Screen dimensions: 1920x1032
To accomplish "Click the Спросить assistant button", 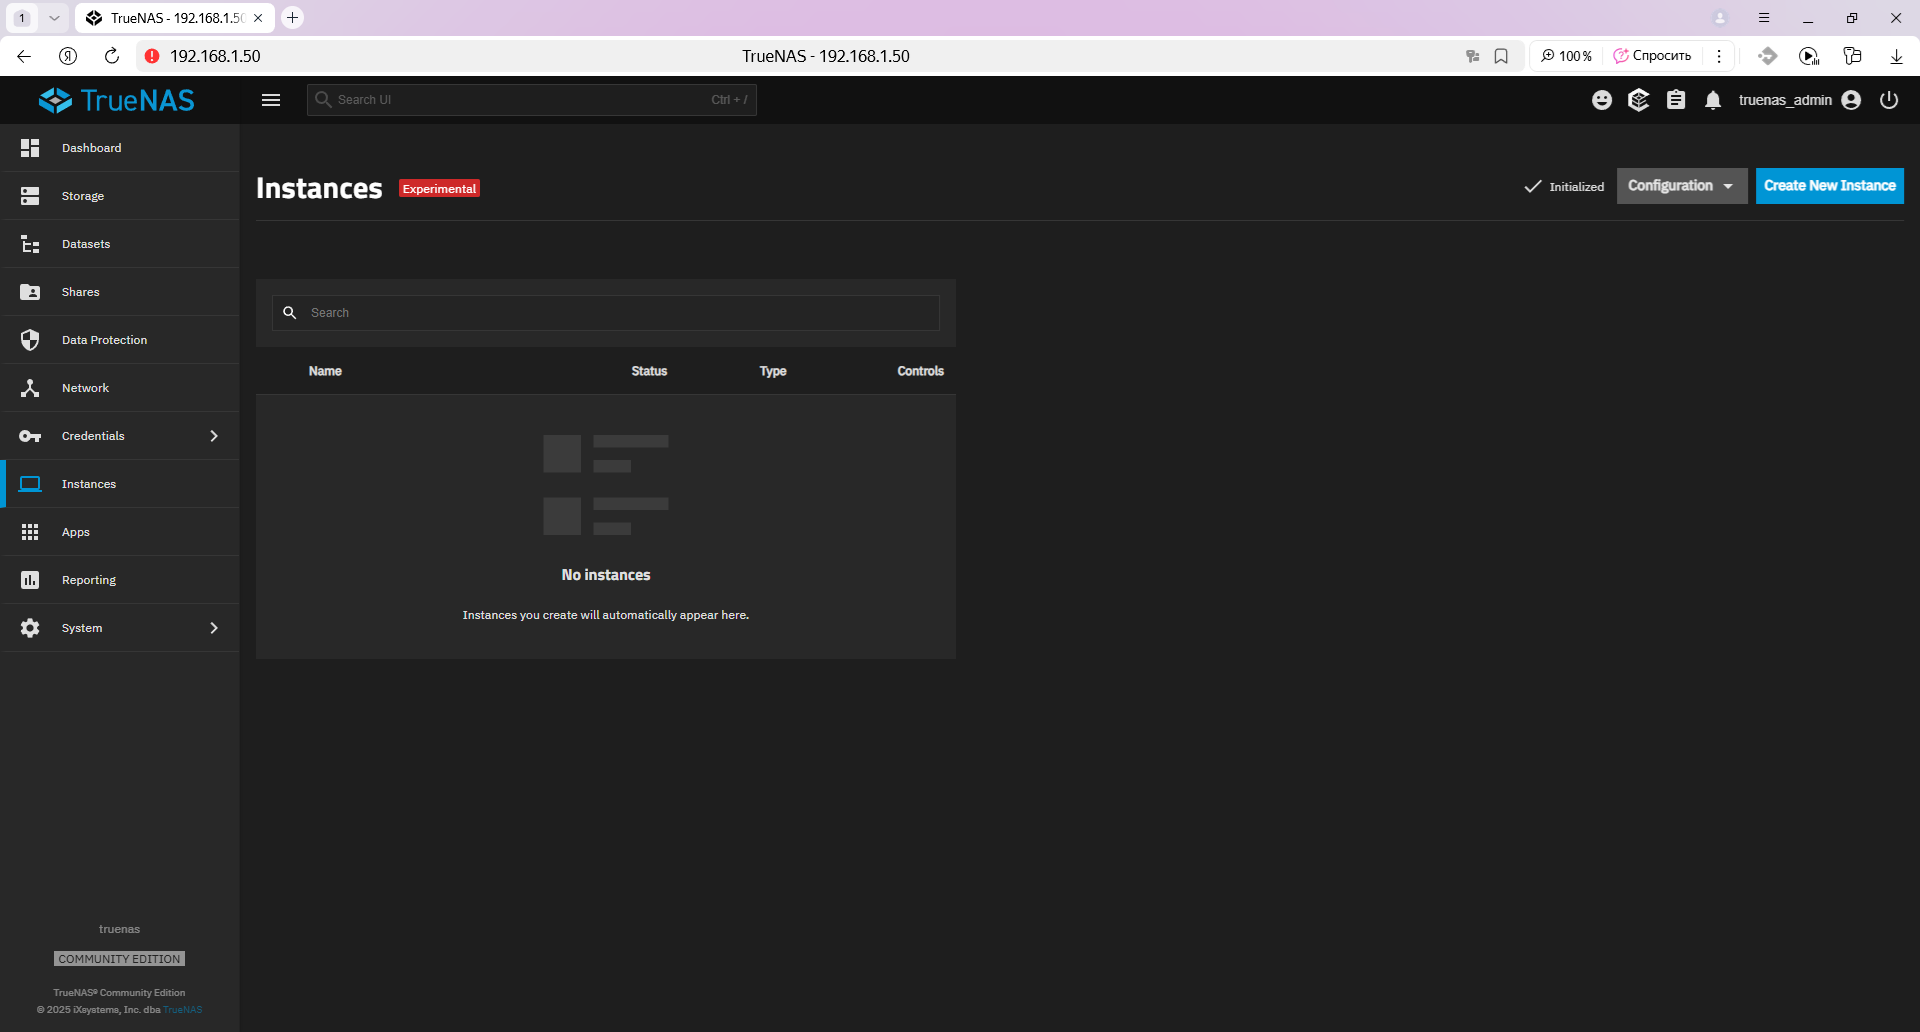I will pyautogui.click(x=1652, y=56).
